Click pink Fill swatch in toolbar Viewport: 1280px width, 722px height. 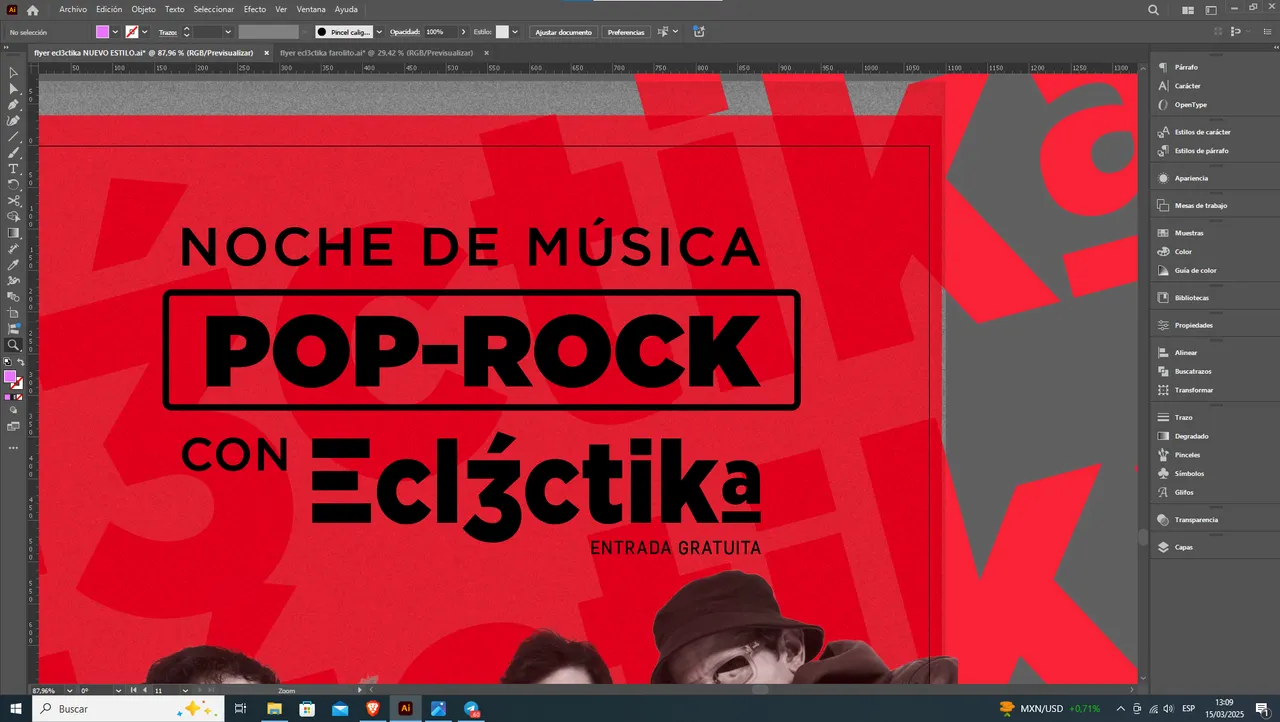10,376
